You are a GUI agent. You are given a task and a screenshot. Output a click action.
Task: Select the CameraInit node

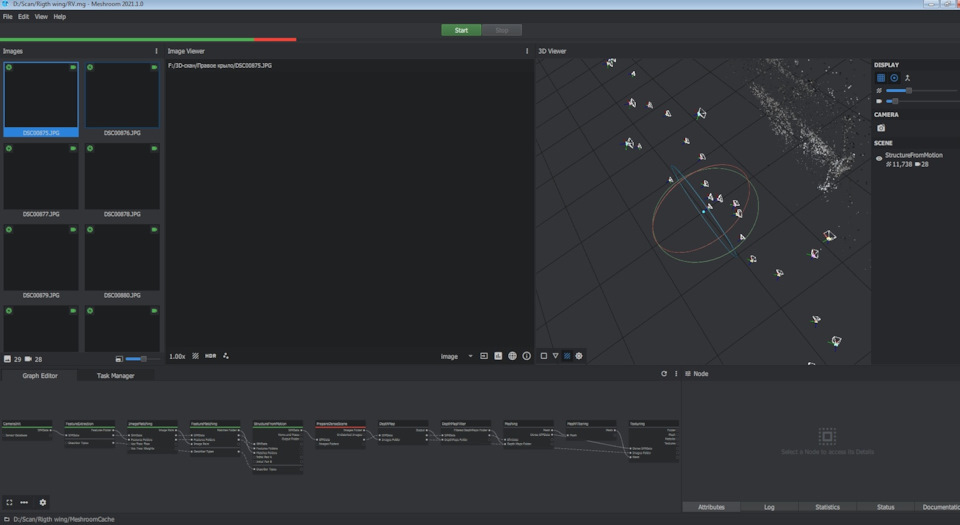point(26,430)
